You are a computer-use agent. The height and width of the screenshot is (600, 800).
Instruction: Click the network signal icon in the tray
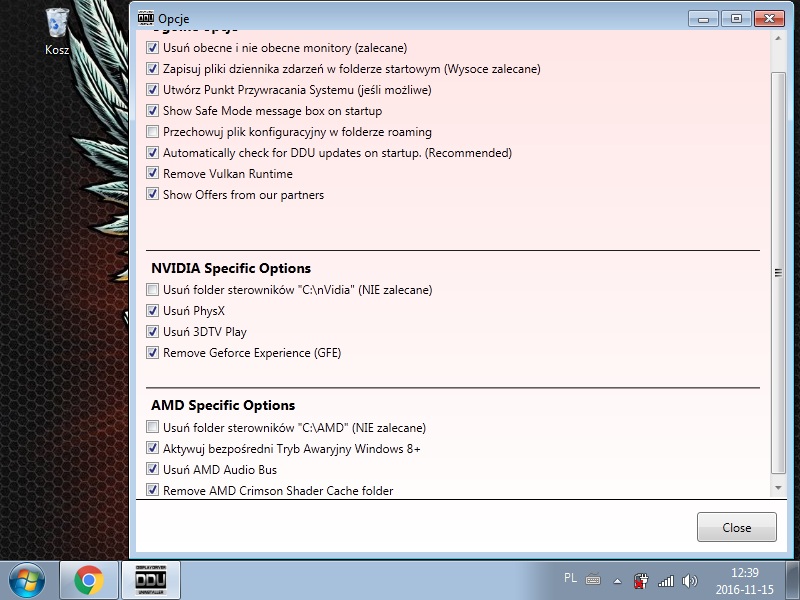point(666,578)
